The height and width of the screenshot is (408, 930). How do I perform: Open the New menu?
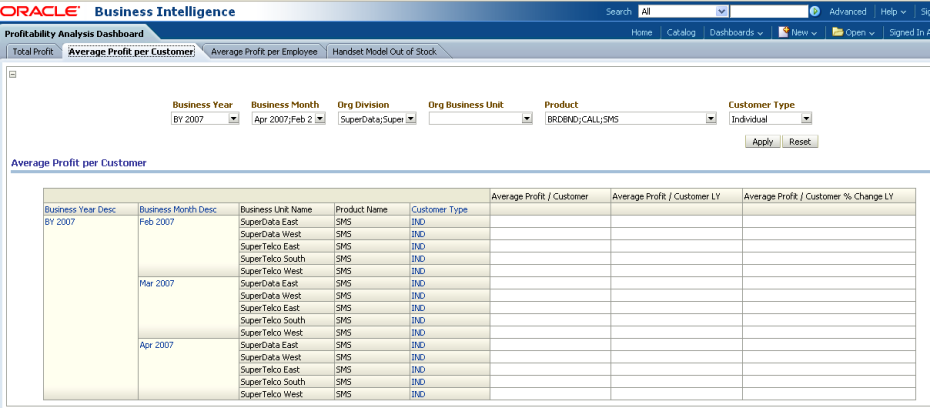(x=804, y=33)
